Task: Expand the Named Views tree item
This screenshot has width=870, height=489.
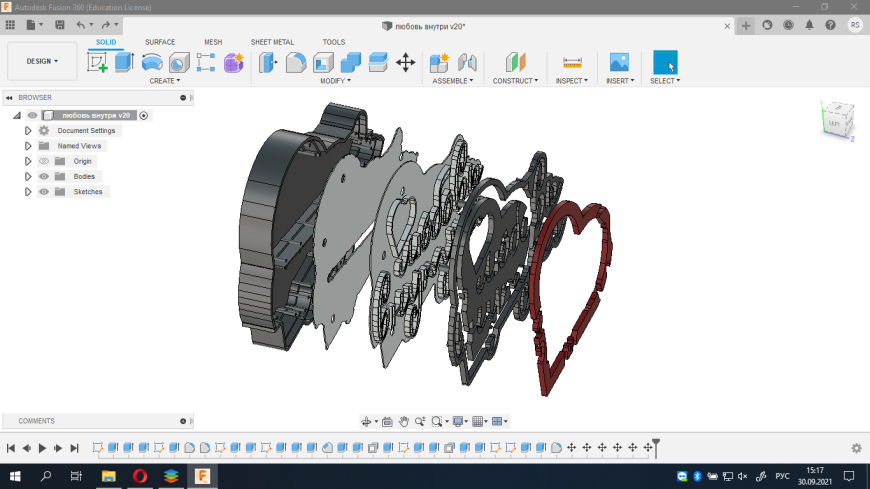Action: click(x=28, y=146)
